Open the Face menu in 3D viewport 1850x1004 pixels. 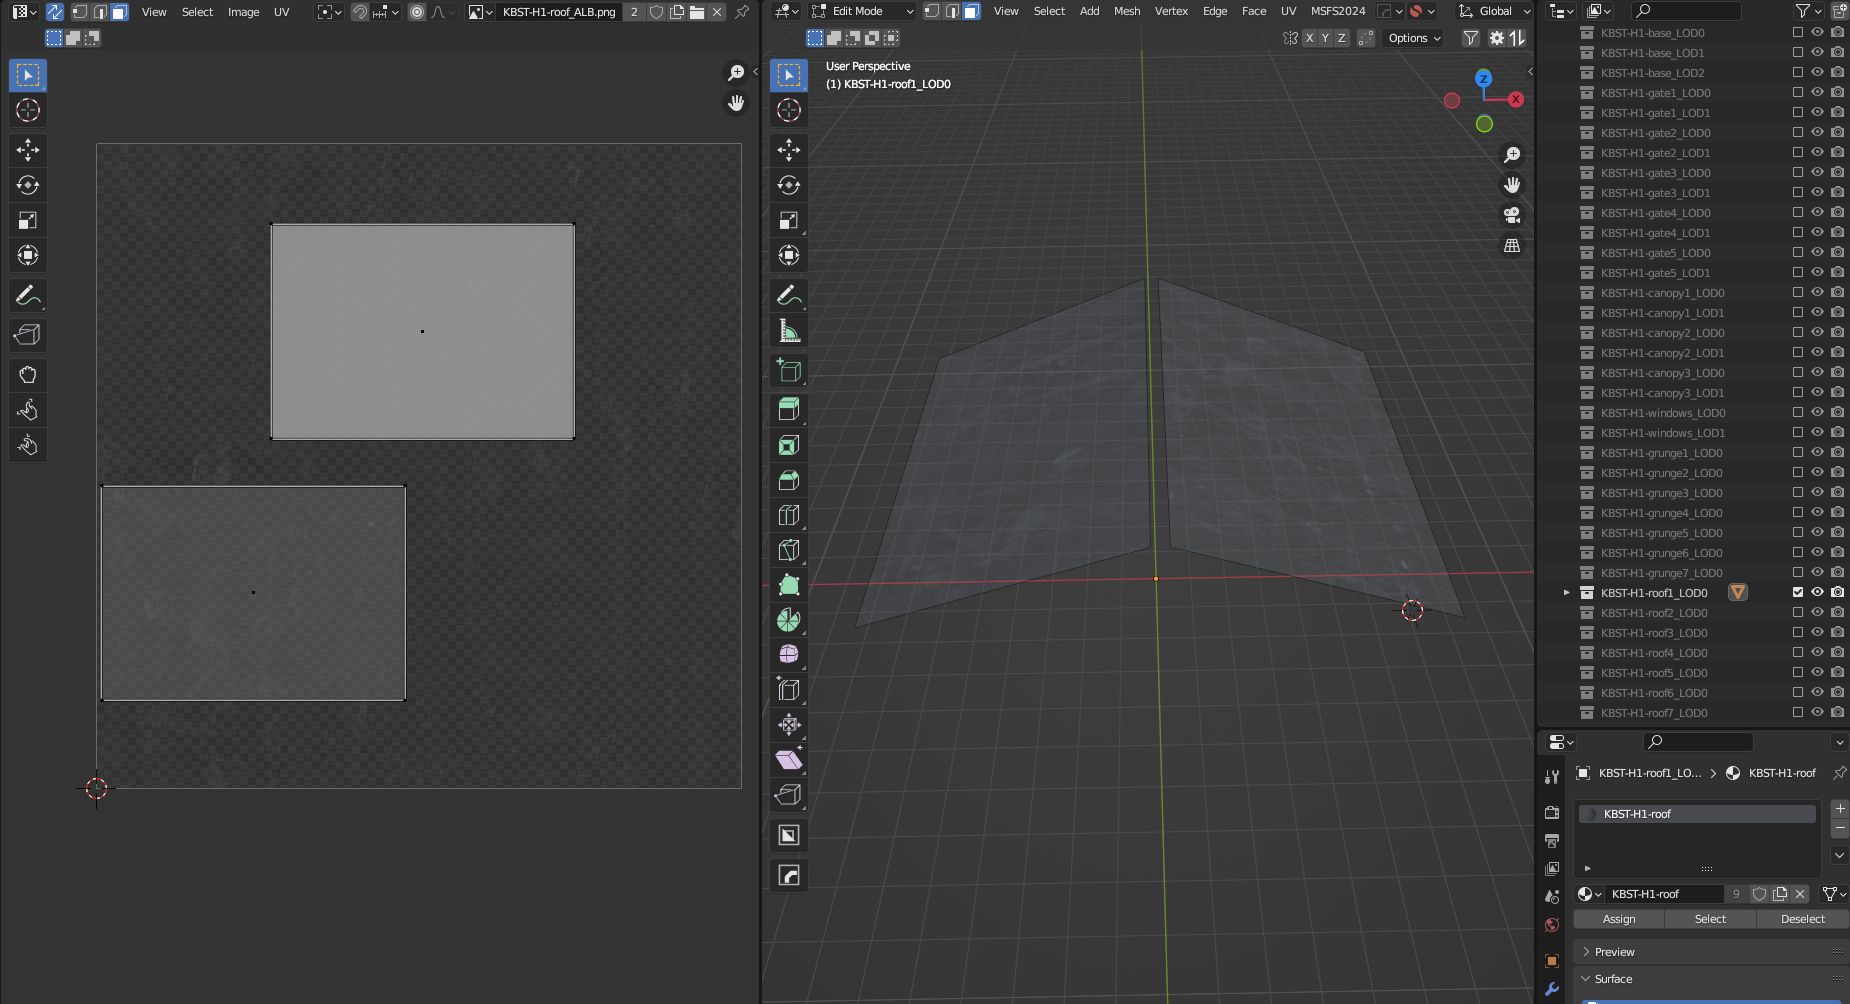1254,11
